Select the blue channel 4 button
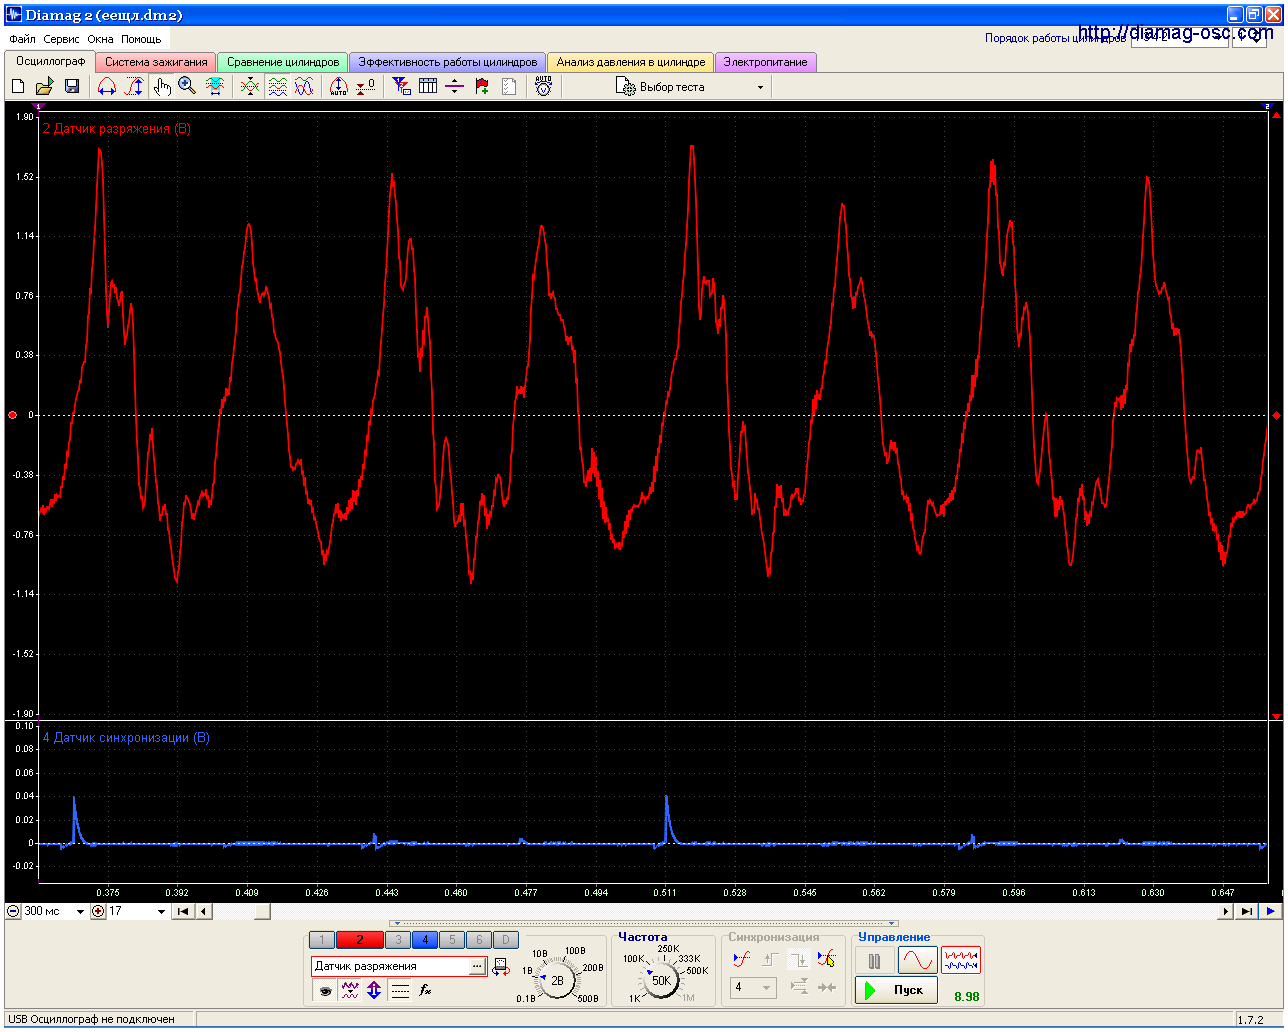1288x1032 pixels. [x=425, y=940]
